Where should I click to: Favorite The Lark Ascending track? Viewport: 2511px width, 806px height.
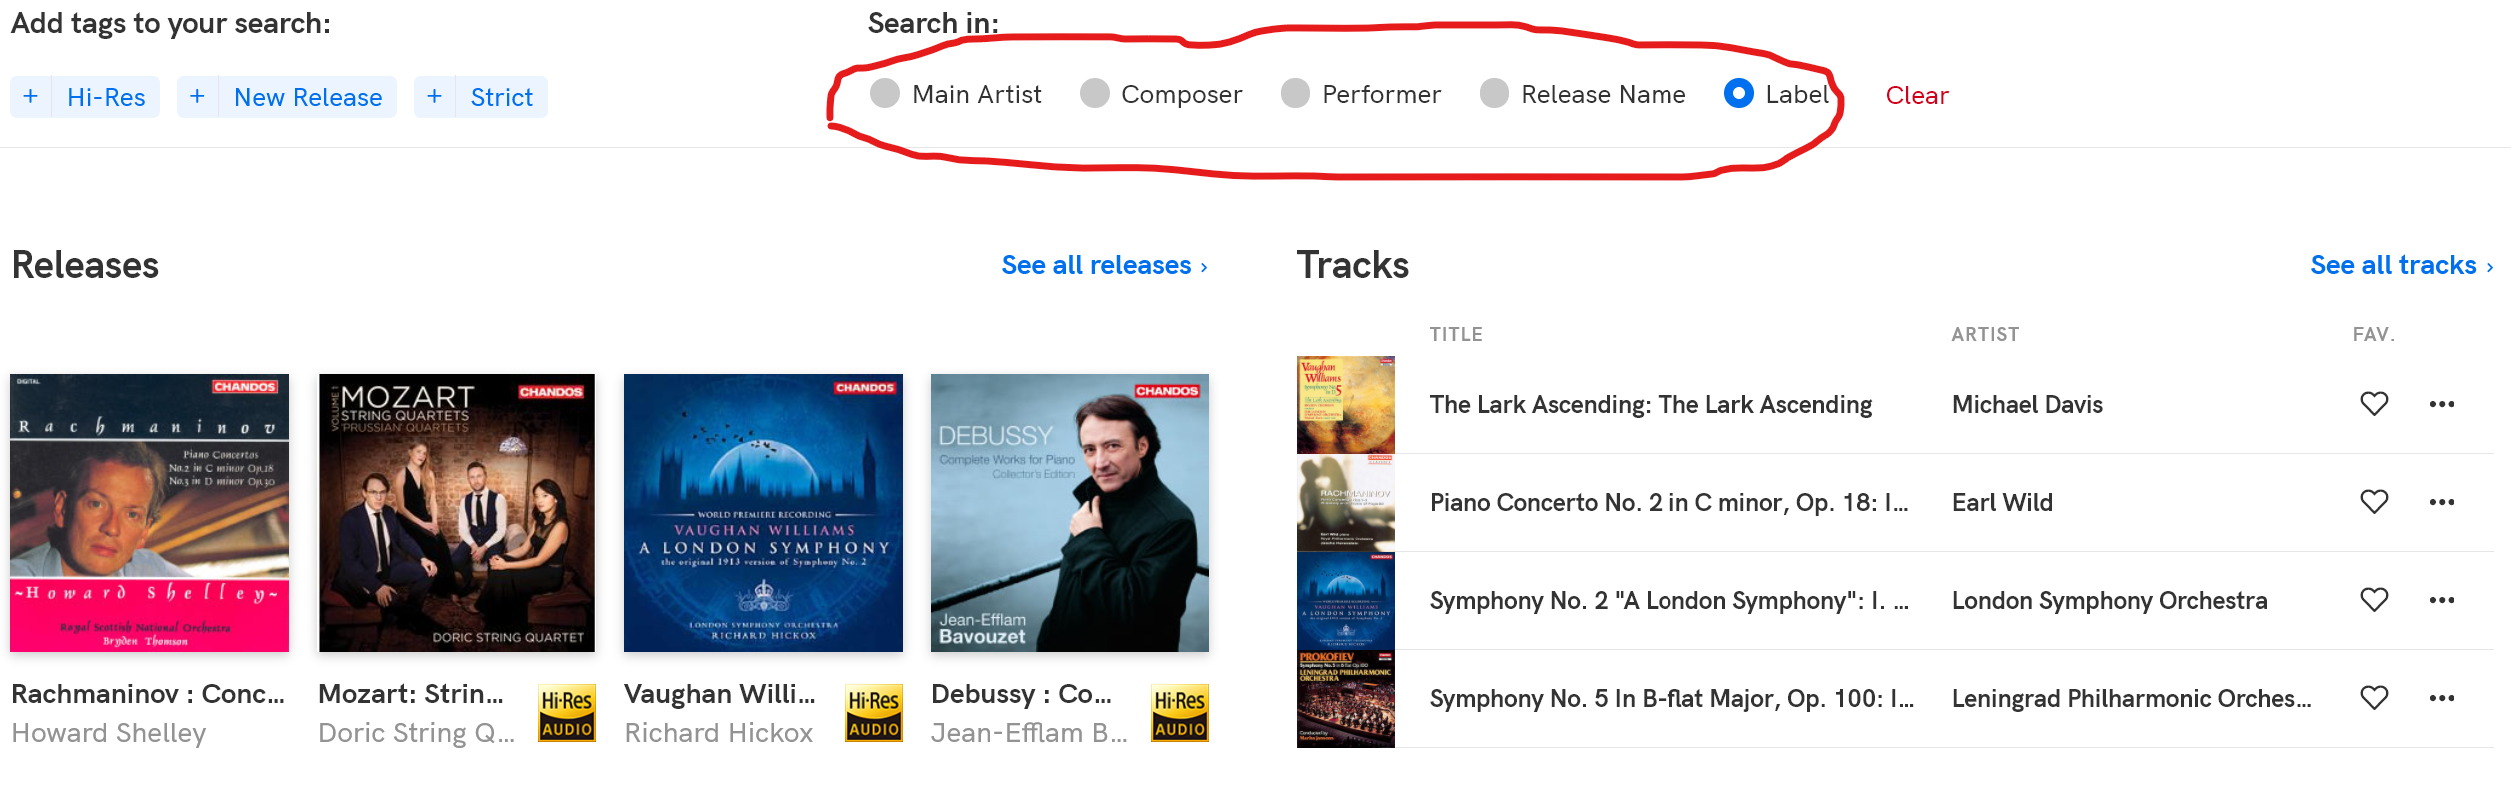click(x=2374, y=404)
